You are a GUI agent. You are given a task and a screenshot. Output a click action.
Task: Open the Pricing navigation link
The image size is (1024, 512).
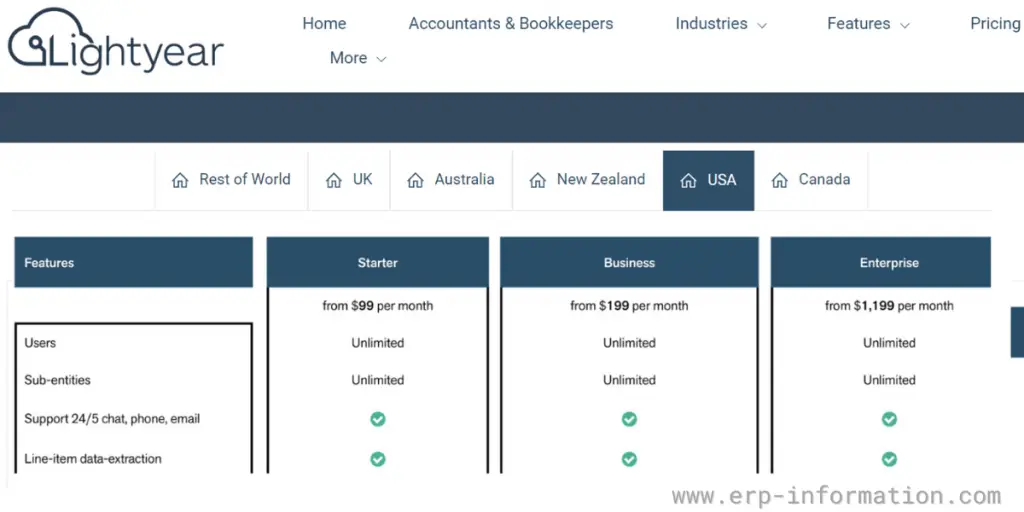click(995, 24)
